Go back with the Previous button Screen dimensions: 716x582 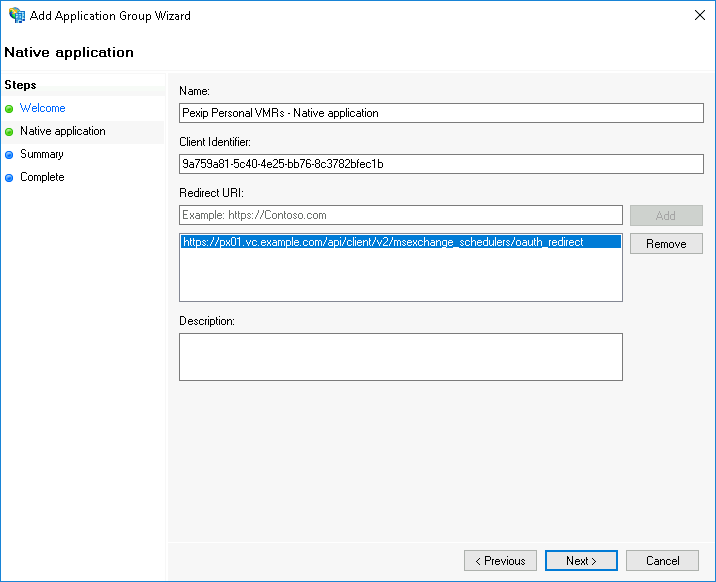[500, 561]
